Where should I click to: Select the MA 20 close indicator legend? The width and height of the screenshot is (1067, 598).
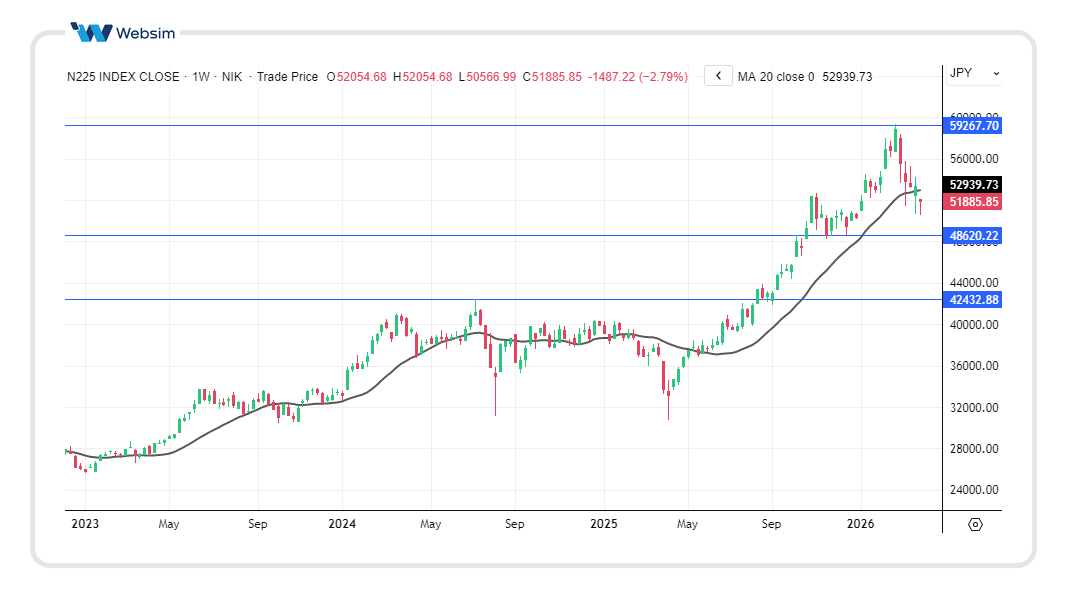pyautogui.click(x=775, y=77)
